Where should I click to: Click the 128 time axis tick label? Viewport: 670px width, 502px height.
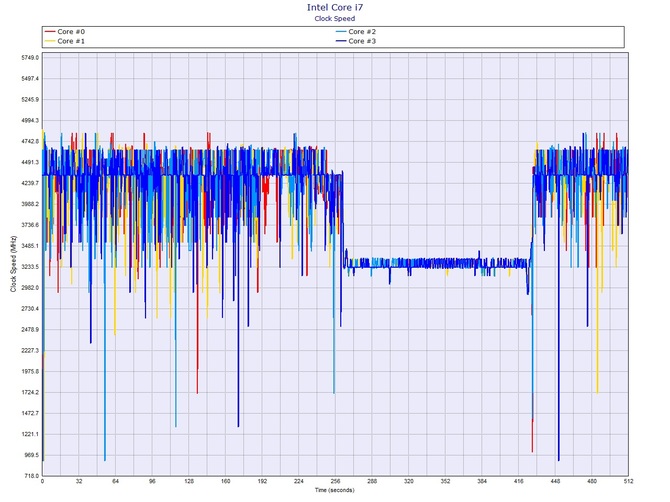189,481
